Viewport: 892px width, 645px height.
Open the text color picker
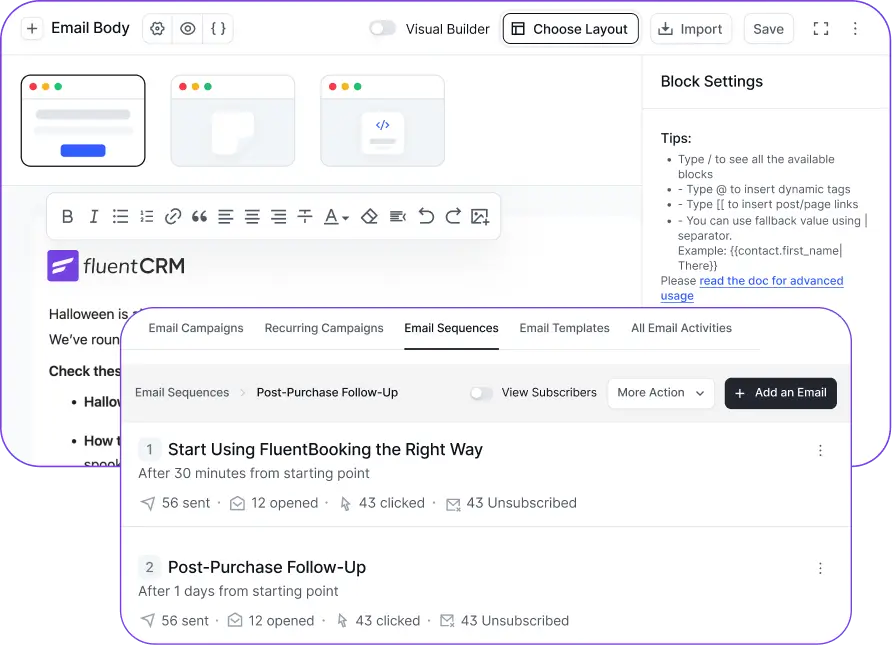pos(334,216)
